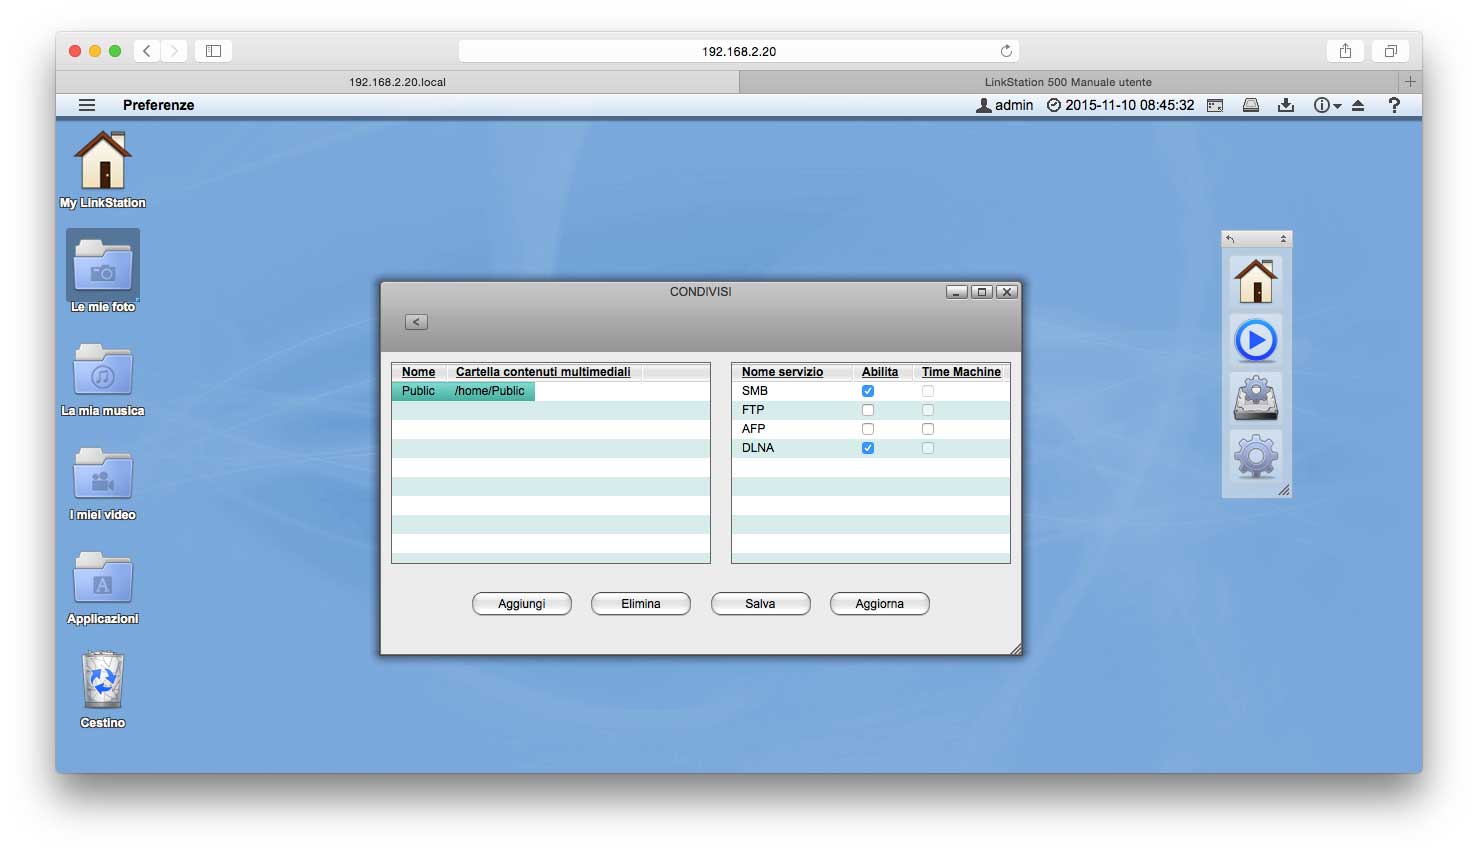
Task: Click the house icon in the side dock
Action: [1256, 281]
